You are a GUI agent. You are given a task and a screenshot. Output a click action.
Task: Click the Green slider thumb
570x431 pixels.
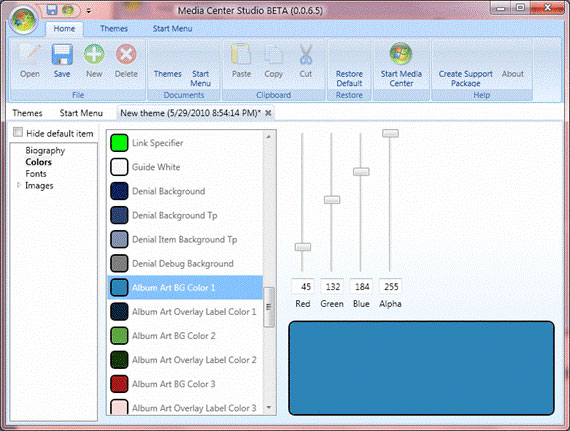tap(332, 200)
